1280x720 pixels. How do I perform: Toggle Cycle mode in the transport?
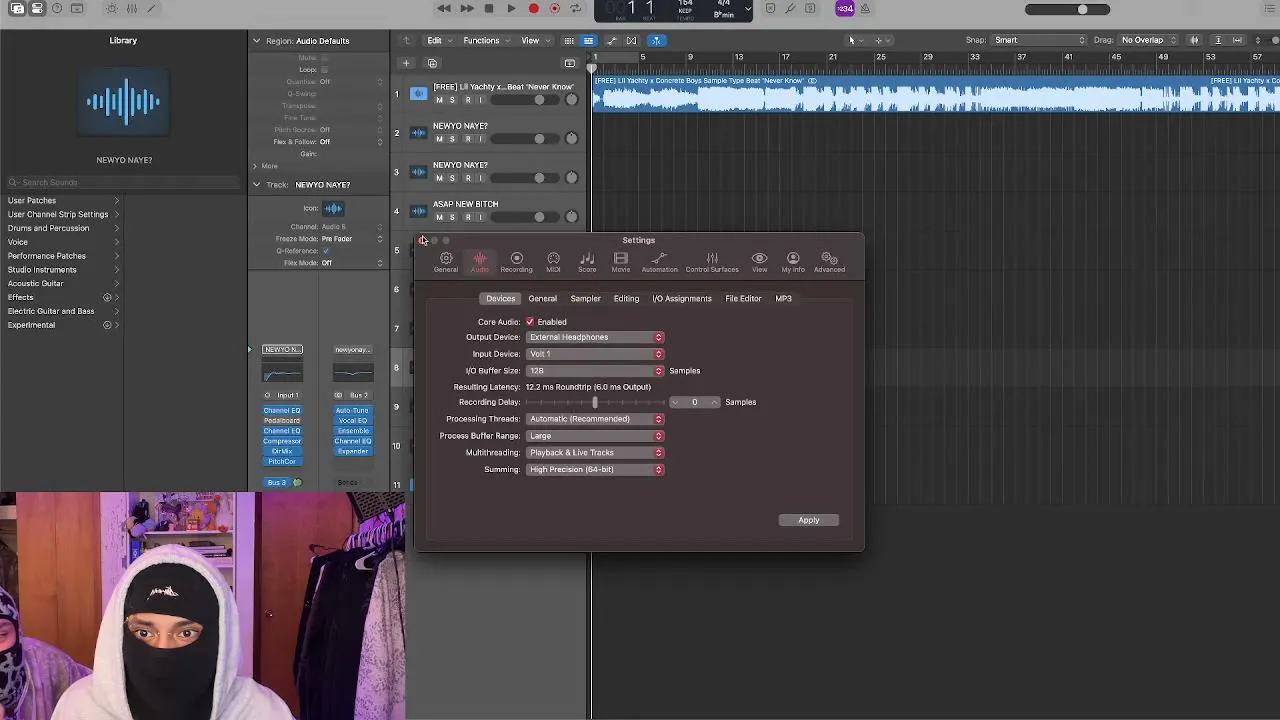(x=576, y=9)
